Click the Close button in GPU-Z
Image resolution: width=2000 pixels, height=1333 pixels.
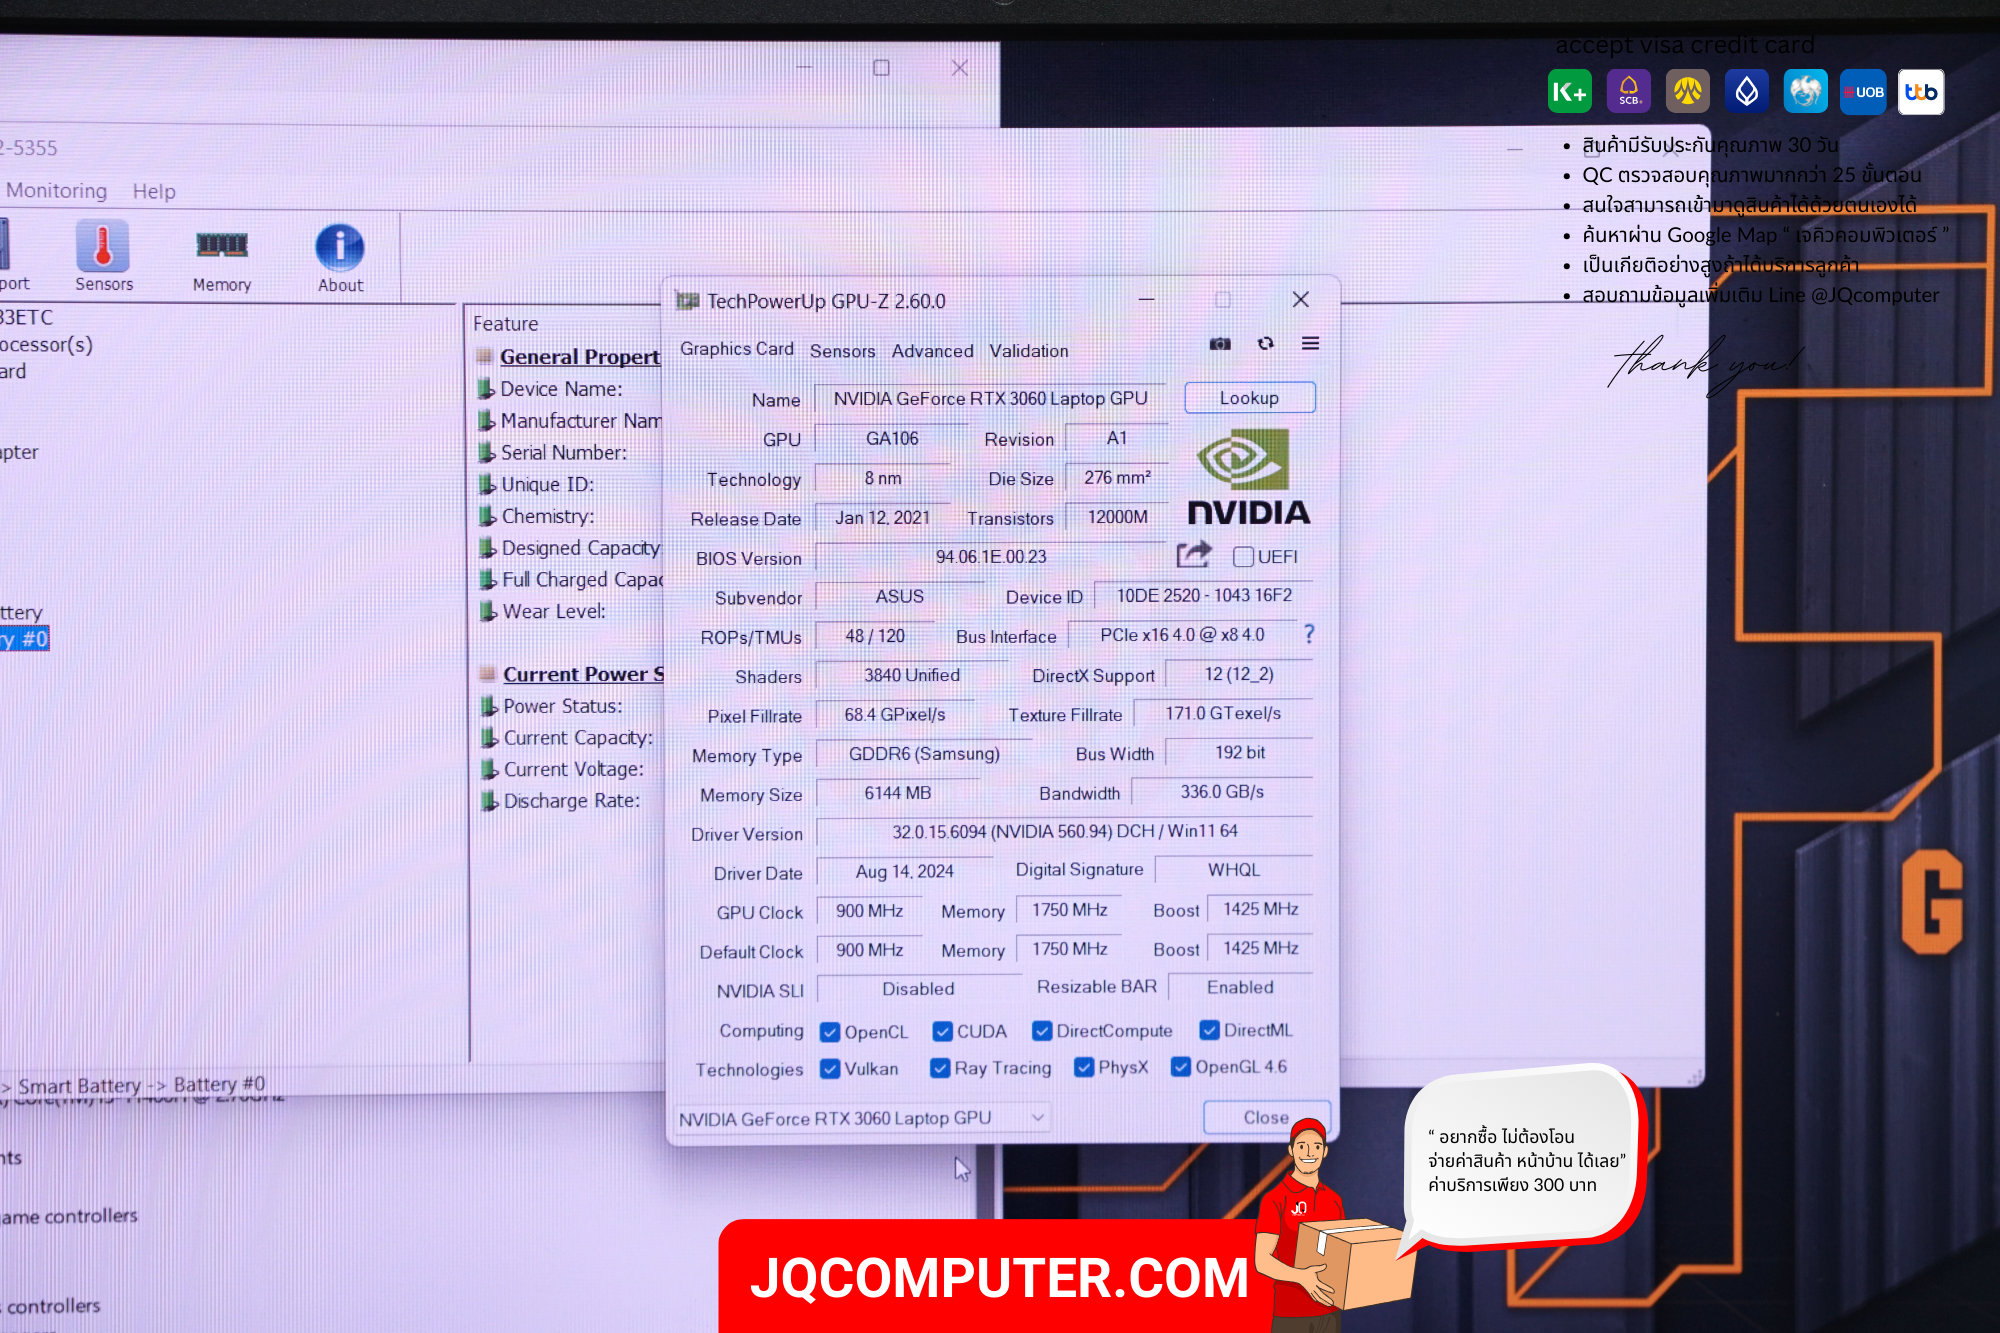click(1266, 1117)
